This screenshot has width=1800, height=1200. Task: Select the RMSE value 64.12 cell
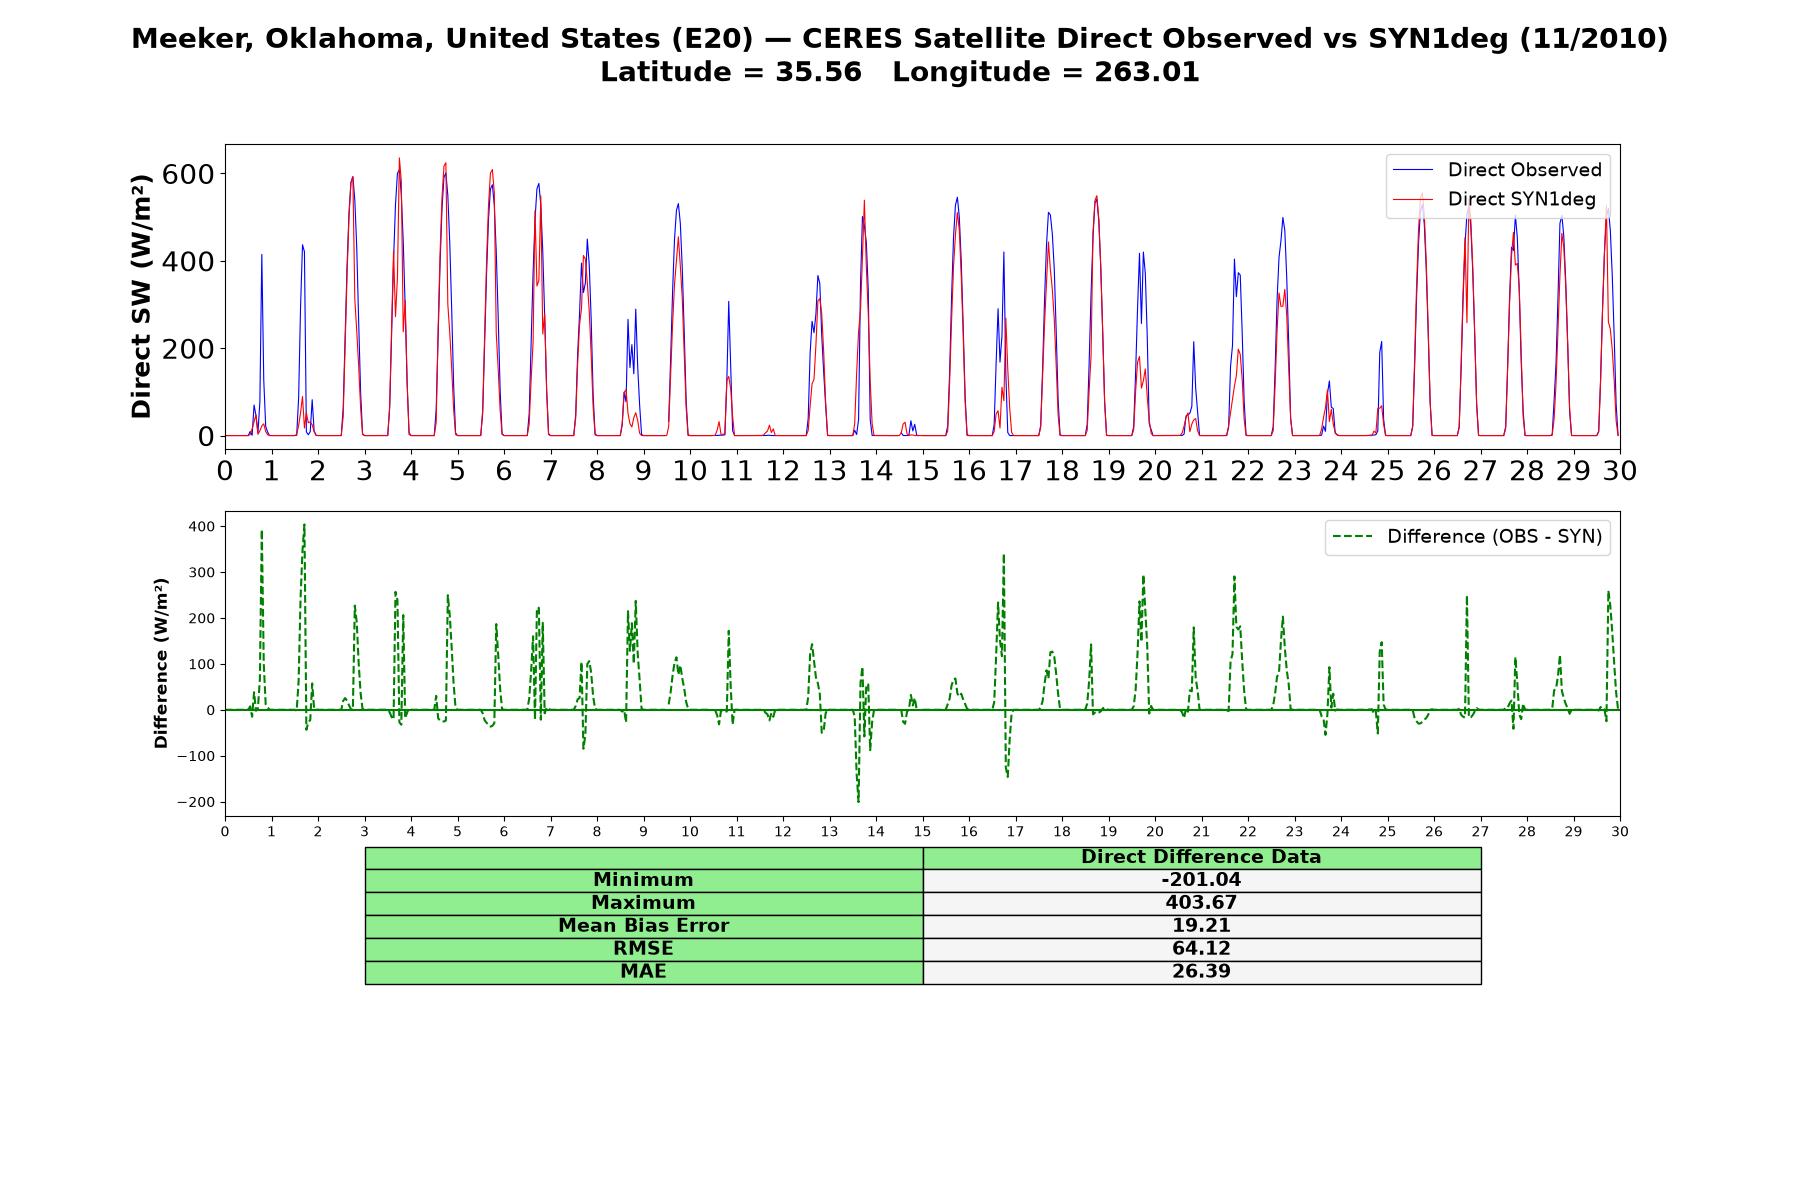click(x=1202, y=949)
